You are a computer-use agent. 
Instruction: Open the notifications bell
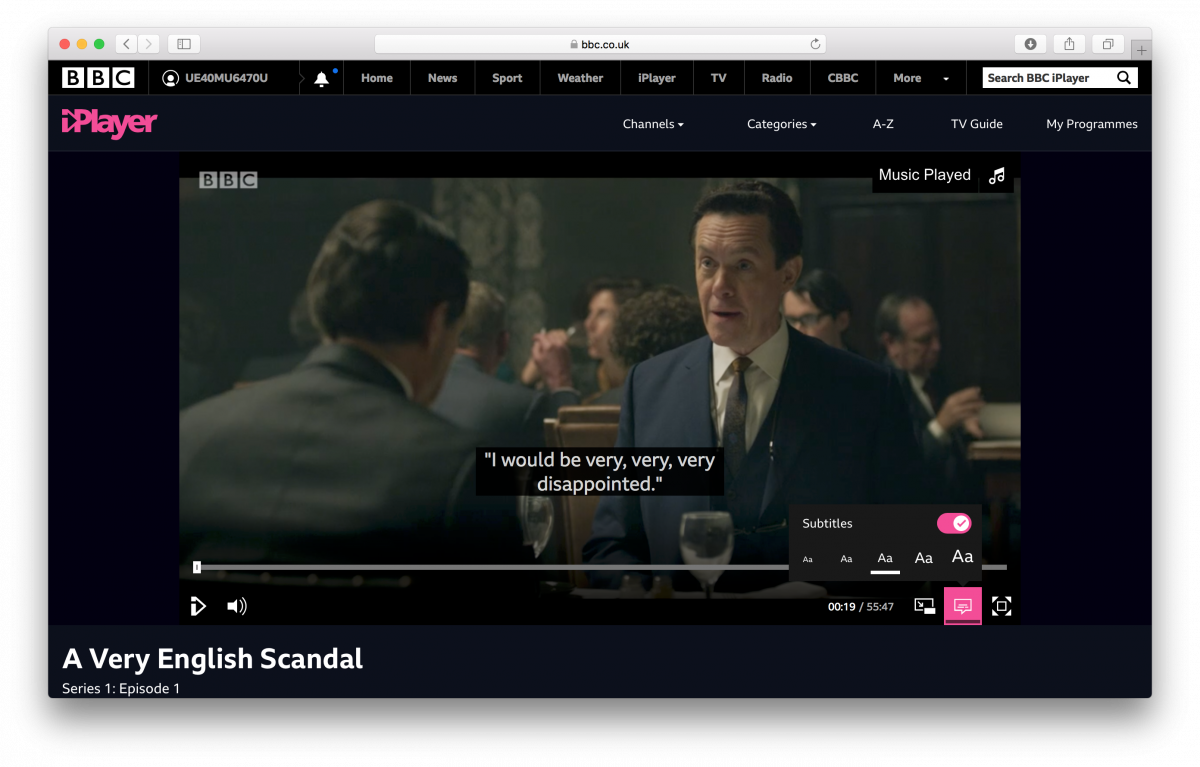tap(321, 78)
